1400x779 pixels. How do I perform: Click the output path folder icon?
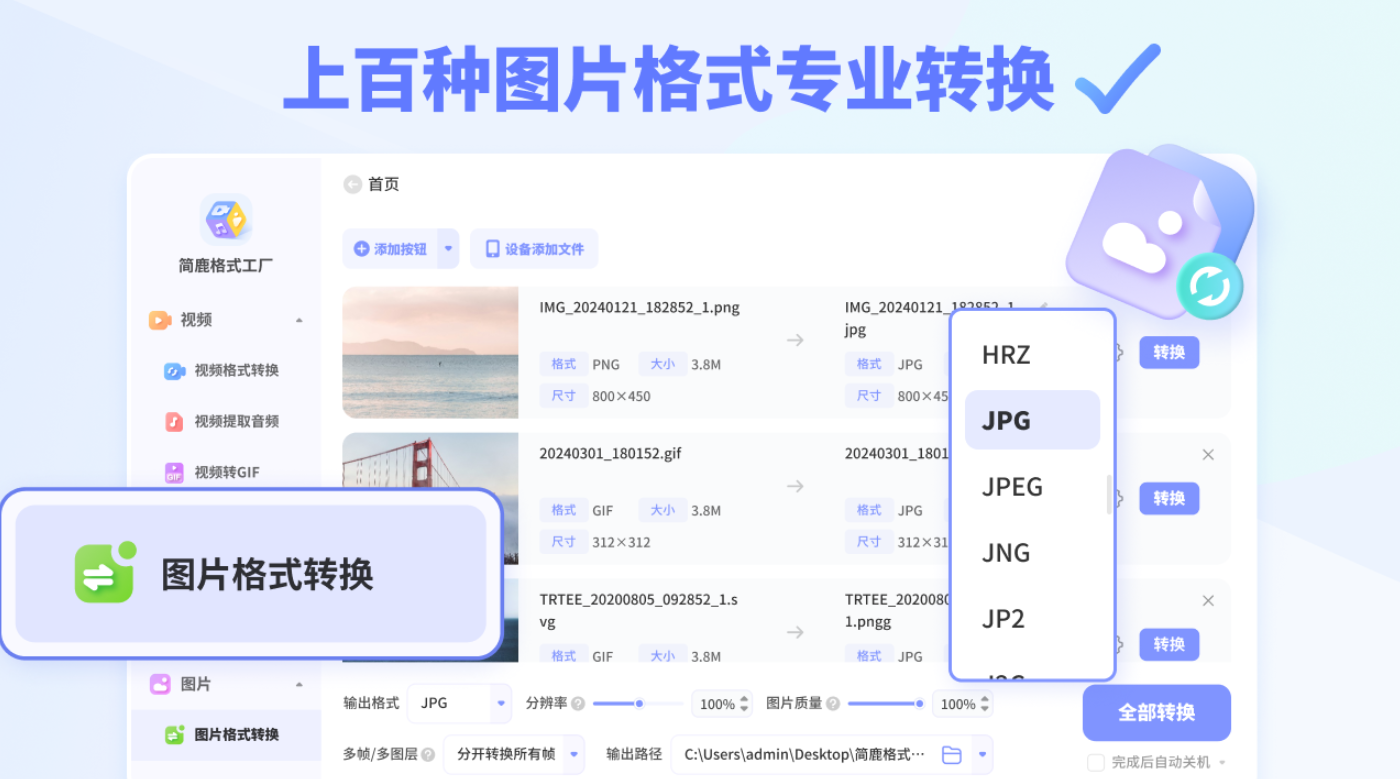click(952, 755)
